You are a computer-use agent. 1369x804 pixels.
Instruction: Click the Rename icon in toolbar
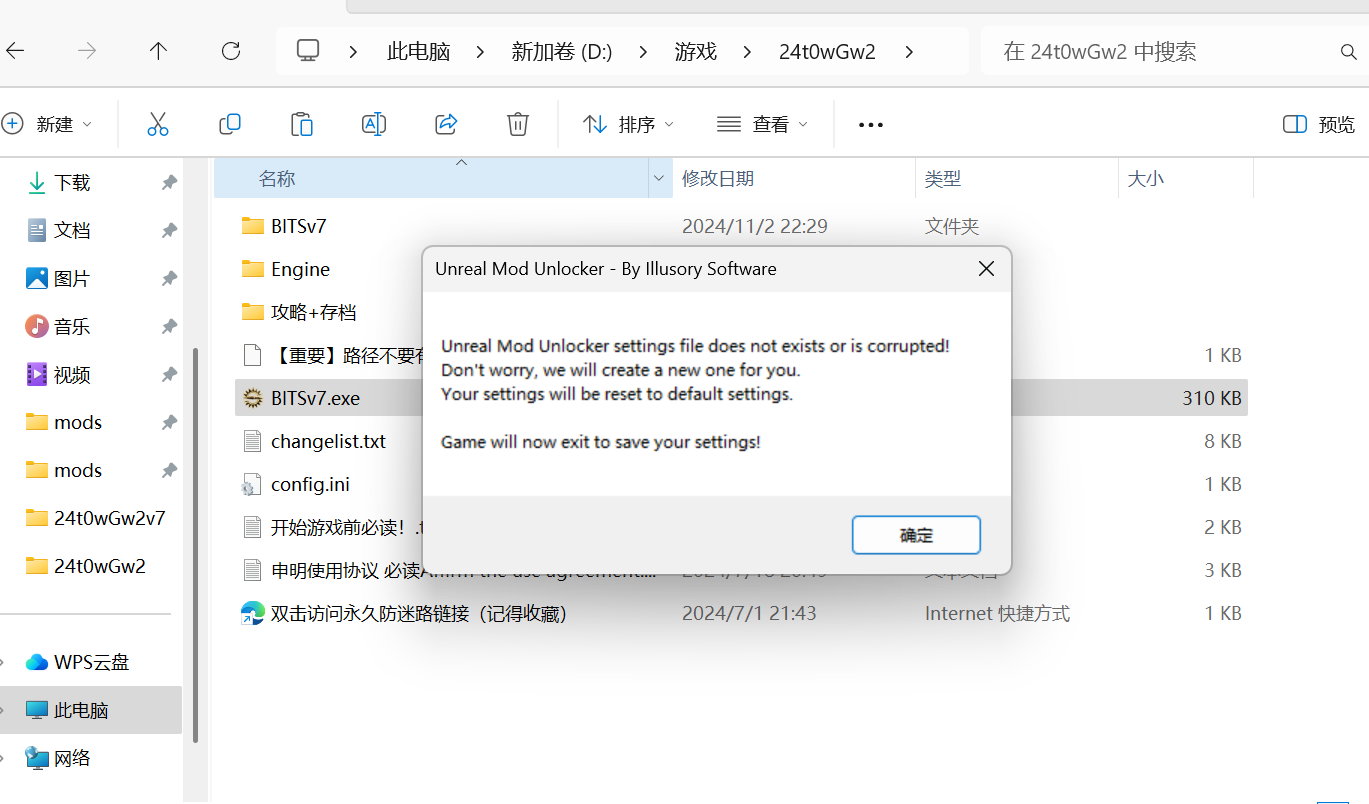point(374,124)
